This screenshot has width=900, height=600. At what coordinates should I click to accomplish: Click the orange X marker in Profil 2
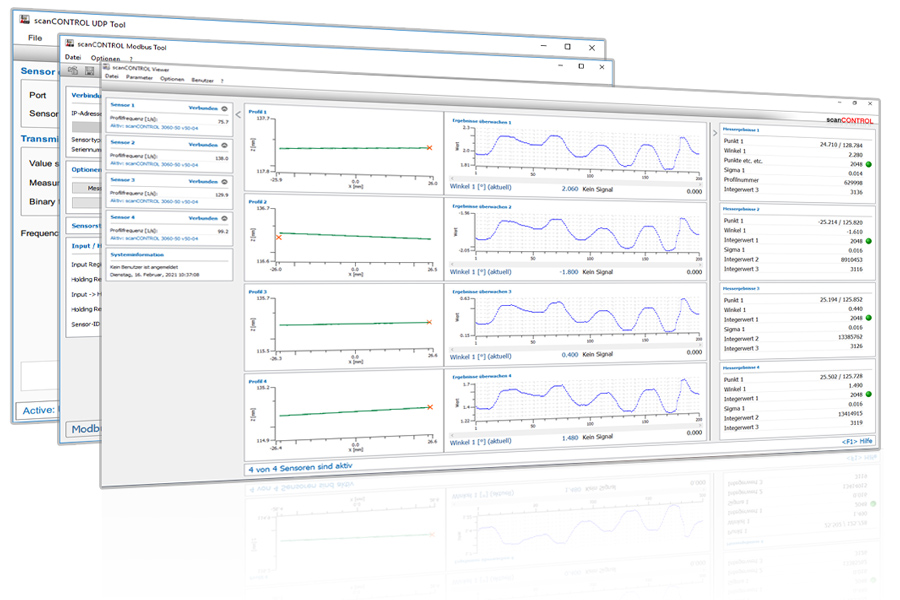pos(278,237)
